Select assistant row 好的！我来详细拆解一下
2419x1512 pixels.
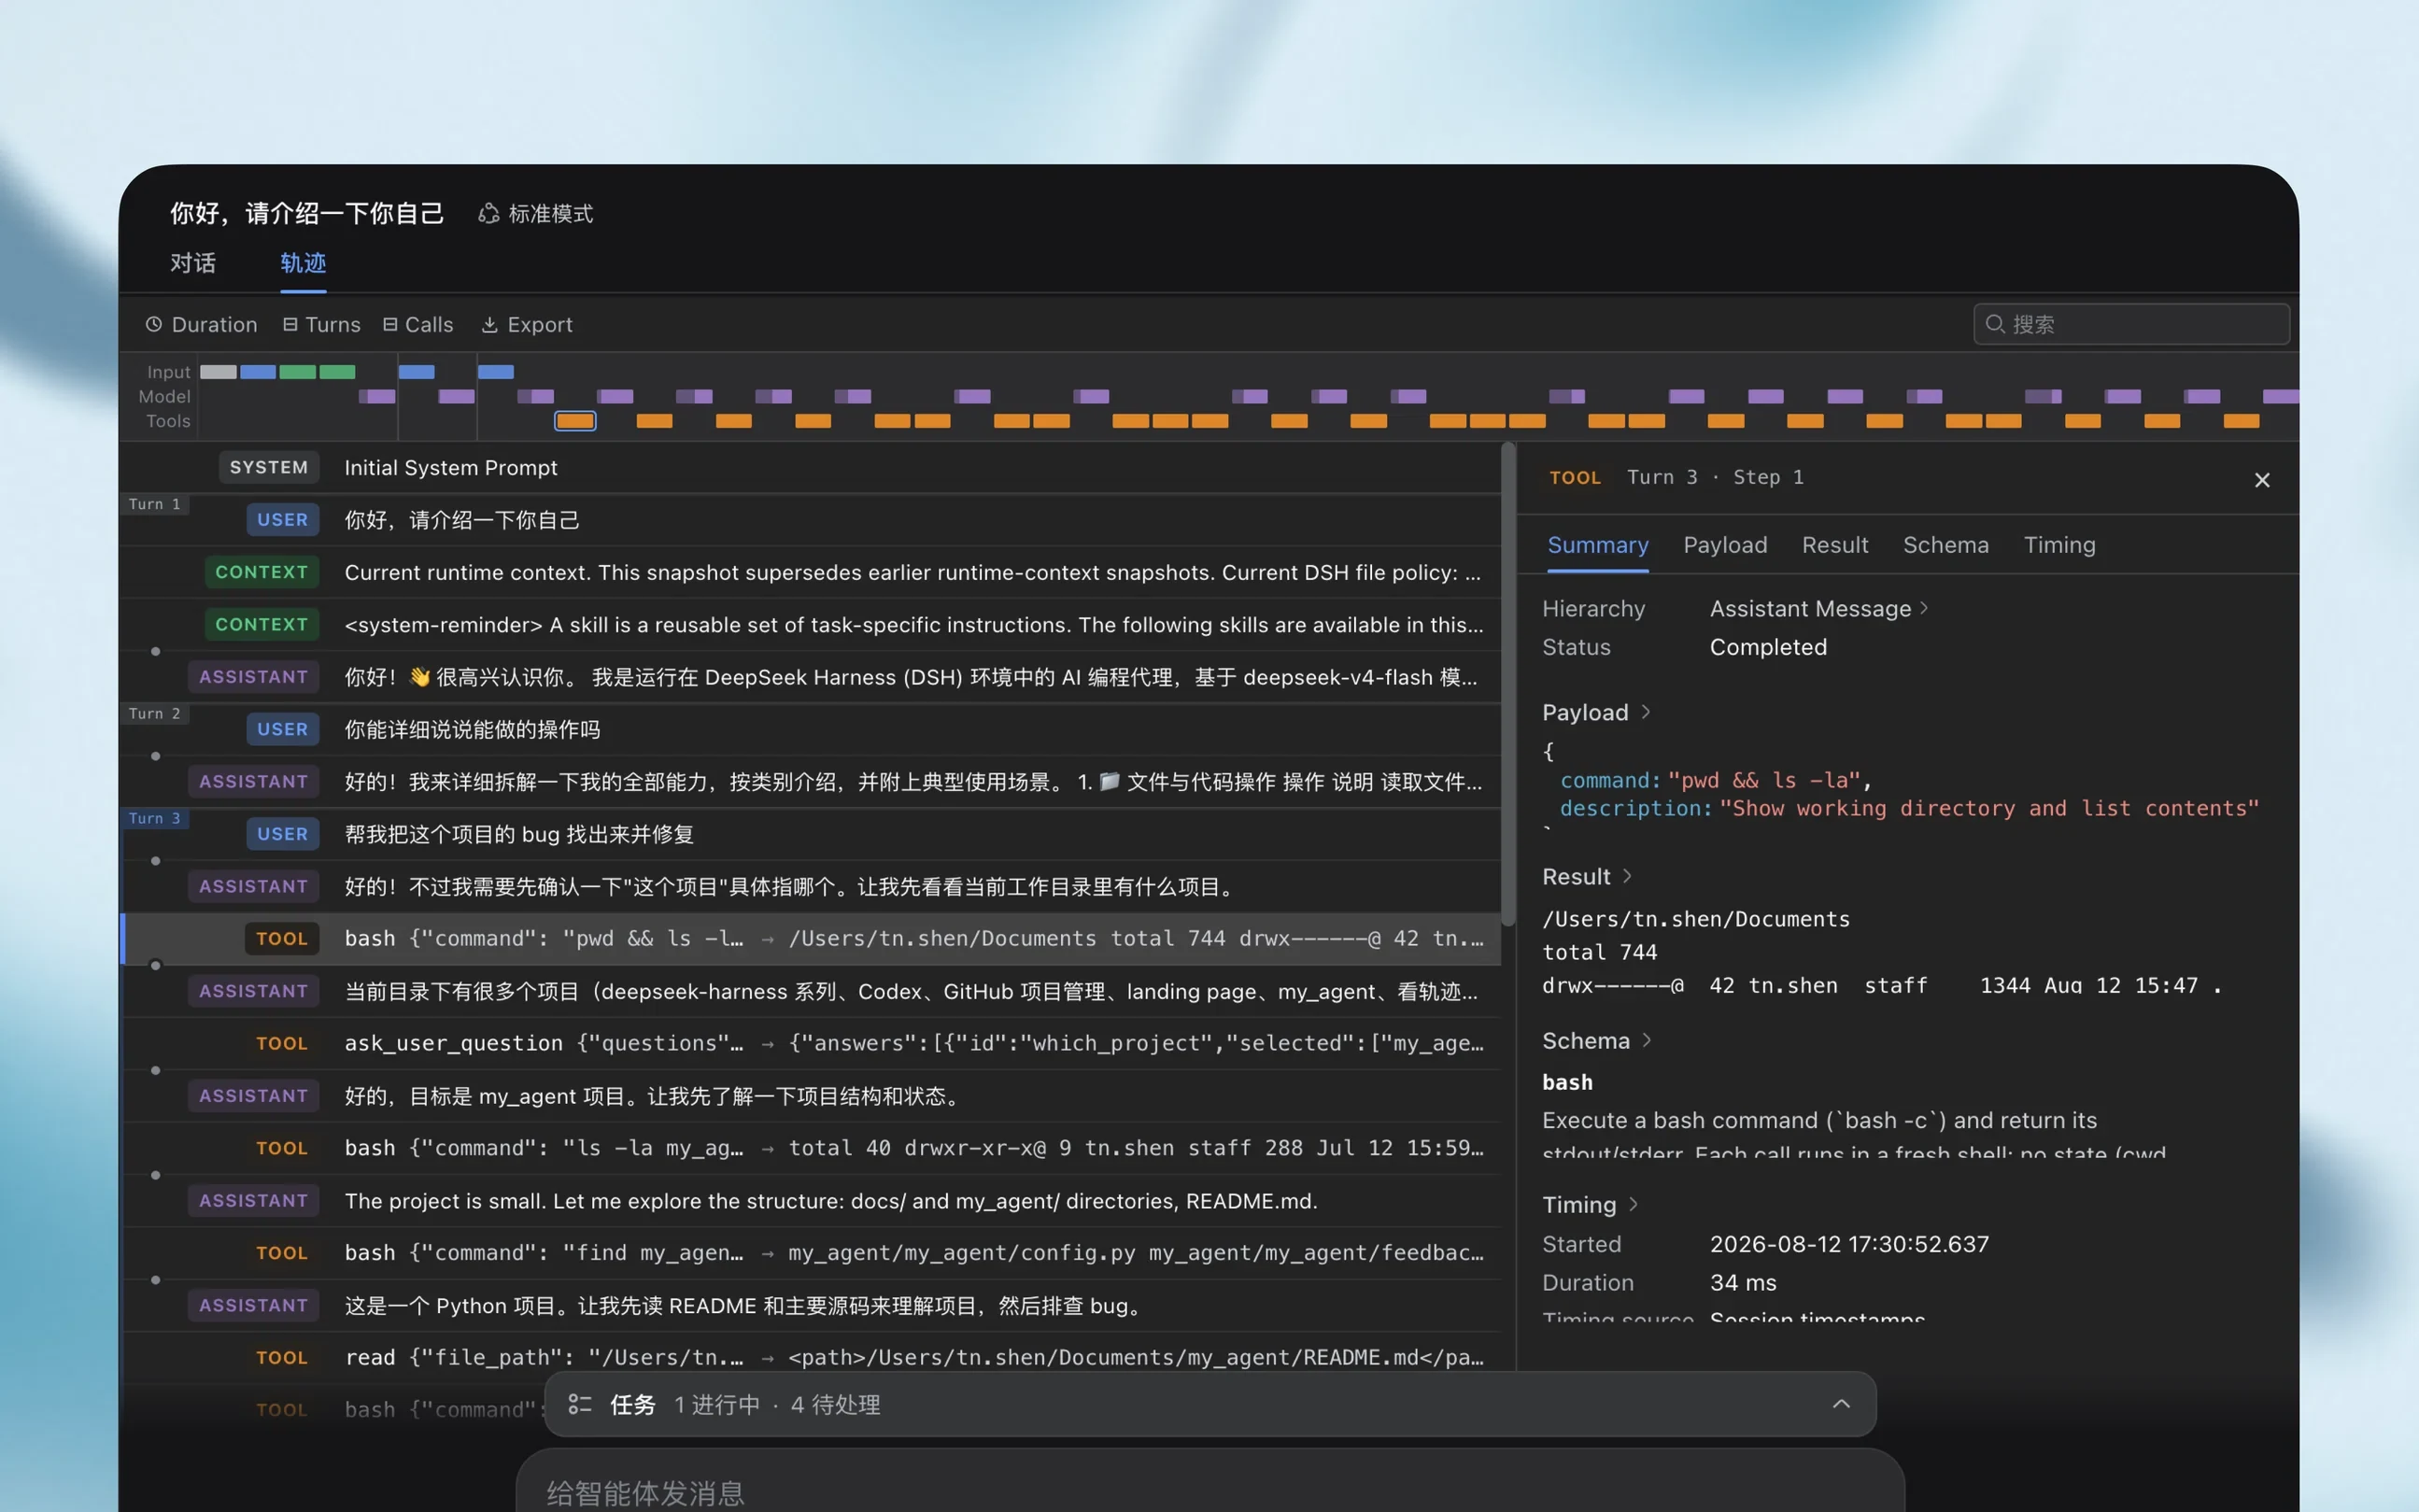[810, 781]
